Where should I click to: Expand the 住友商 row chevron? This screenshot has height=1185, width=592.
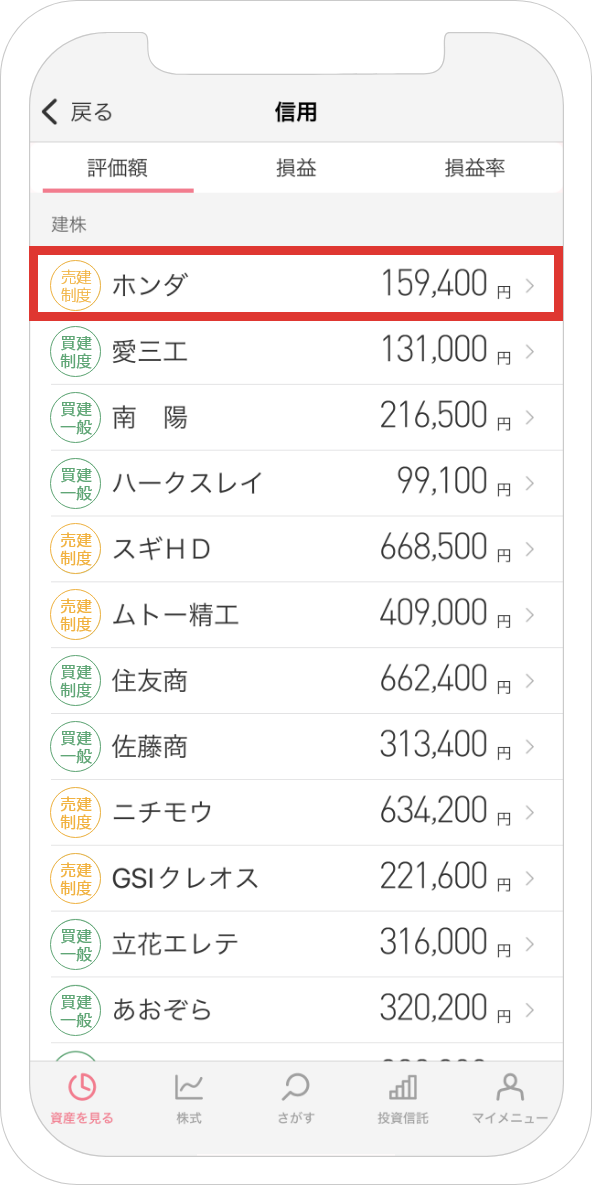[530, 680]
